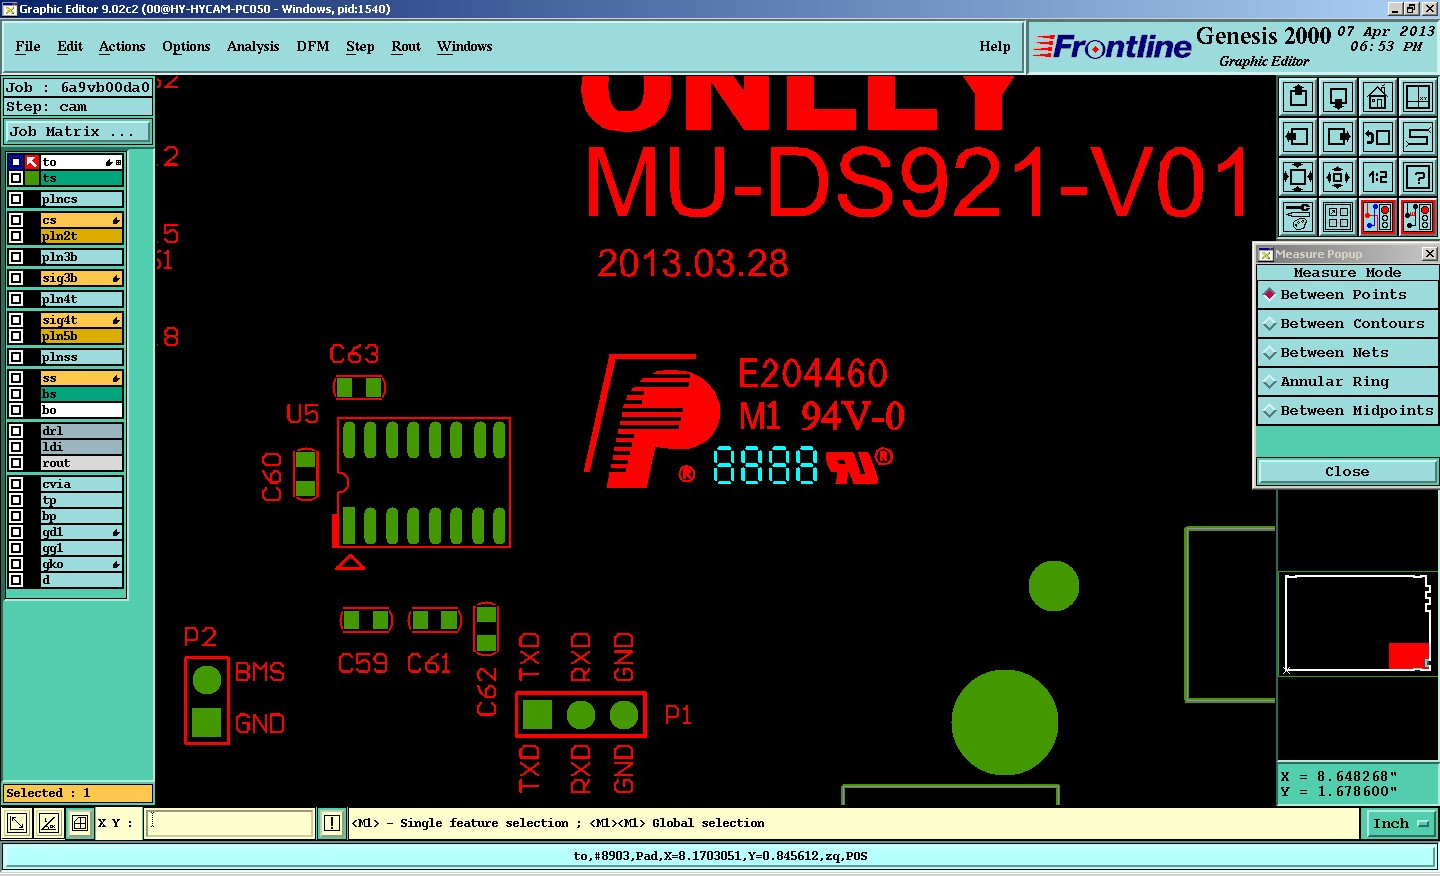Toggle display checkbox for layer ss
The width and height of the screenshot is (1440, 876).
tap(16, 378)
